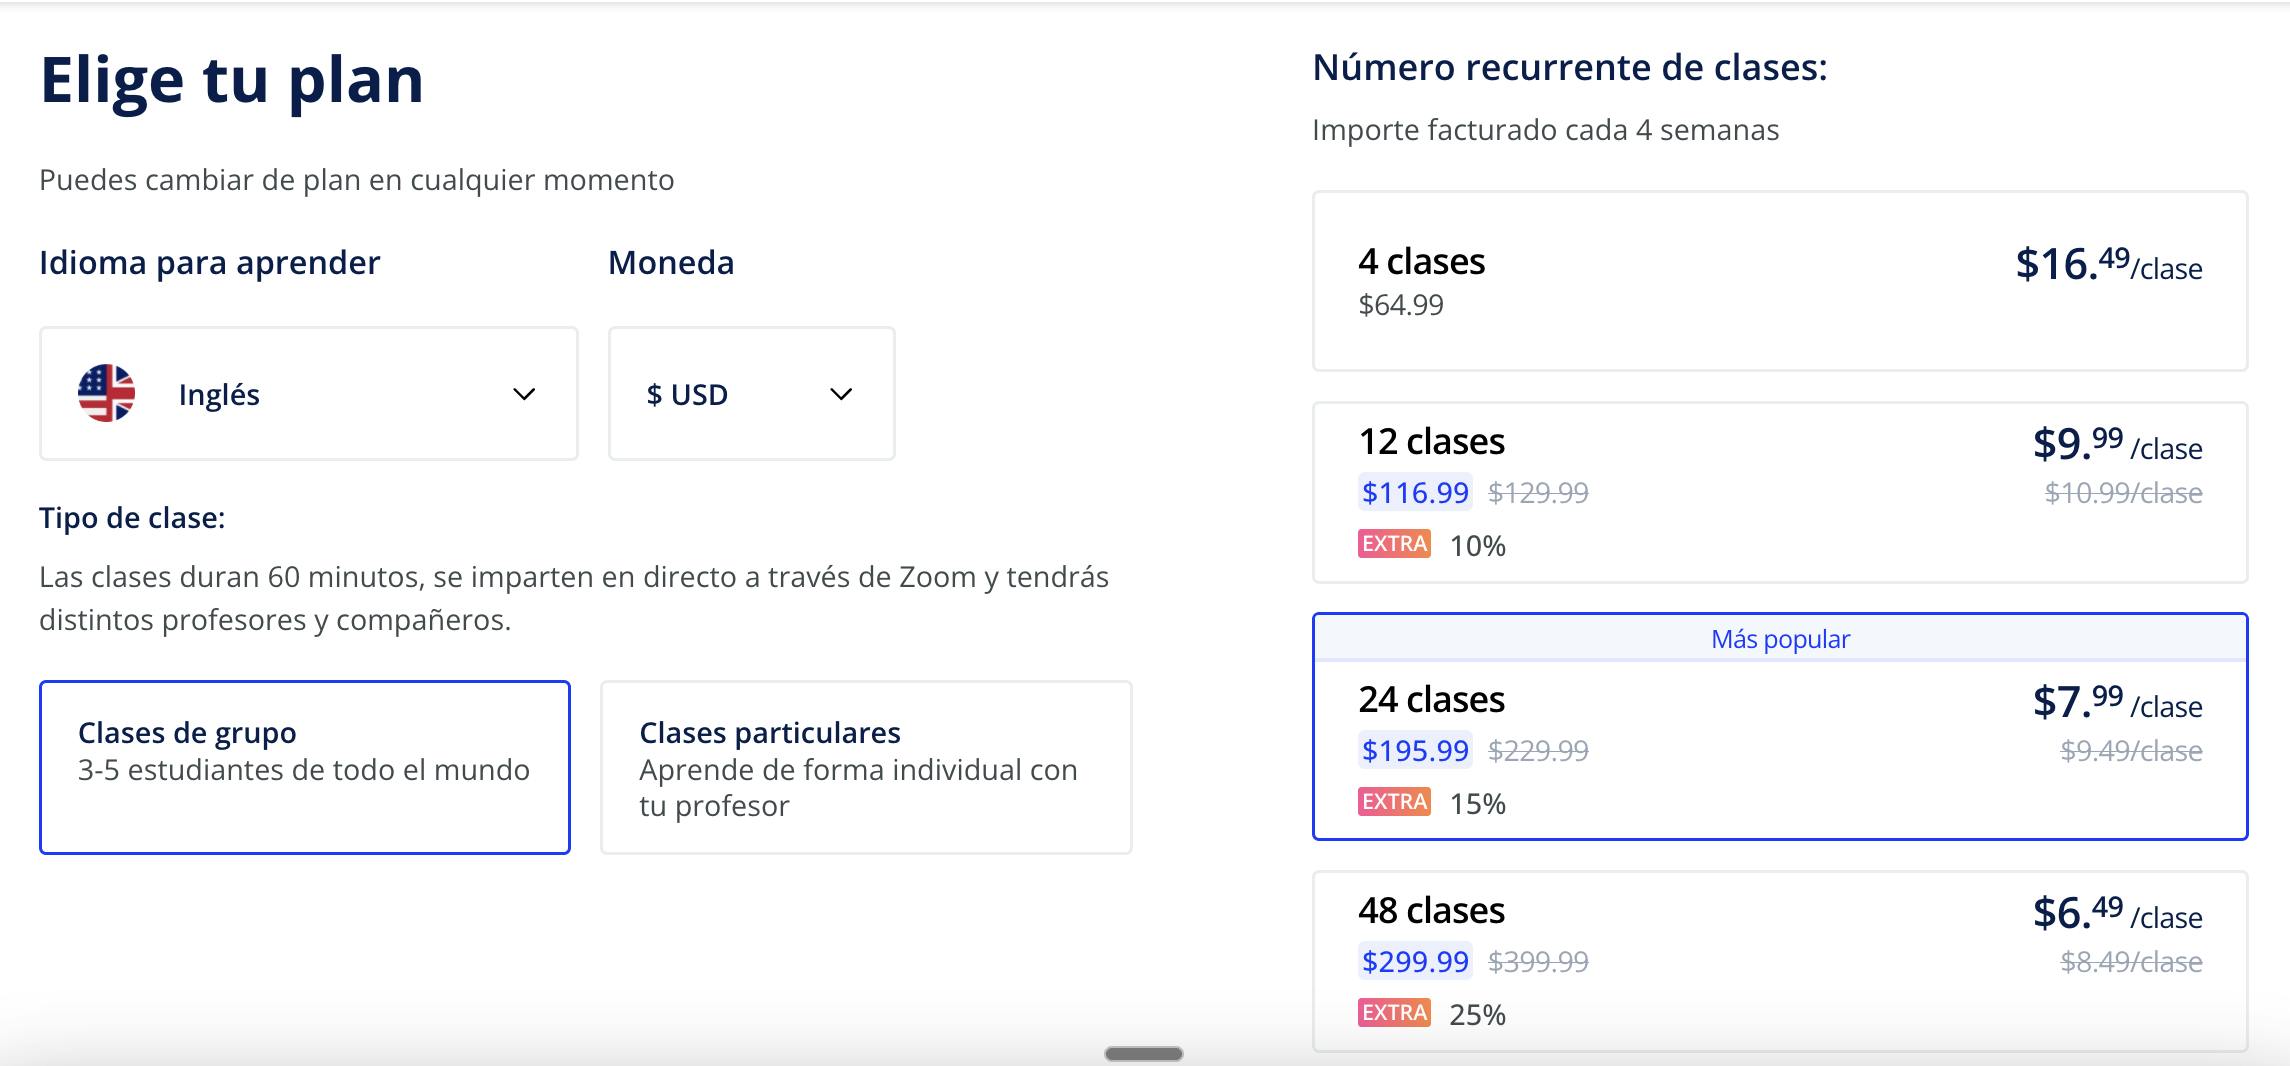The image size is (2290, 1066).
Task: Click the highlighted $195.99 discounted price
Action: pyautogui.click(x=1412, y=749)
